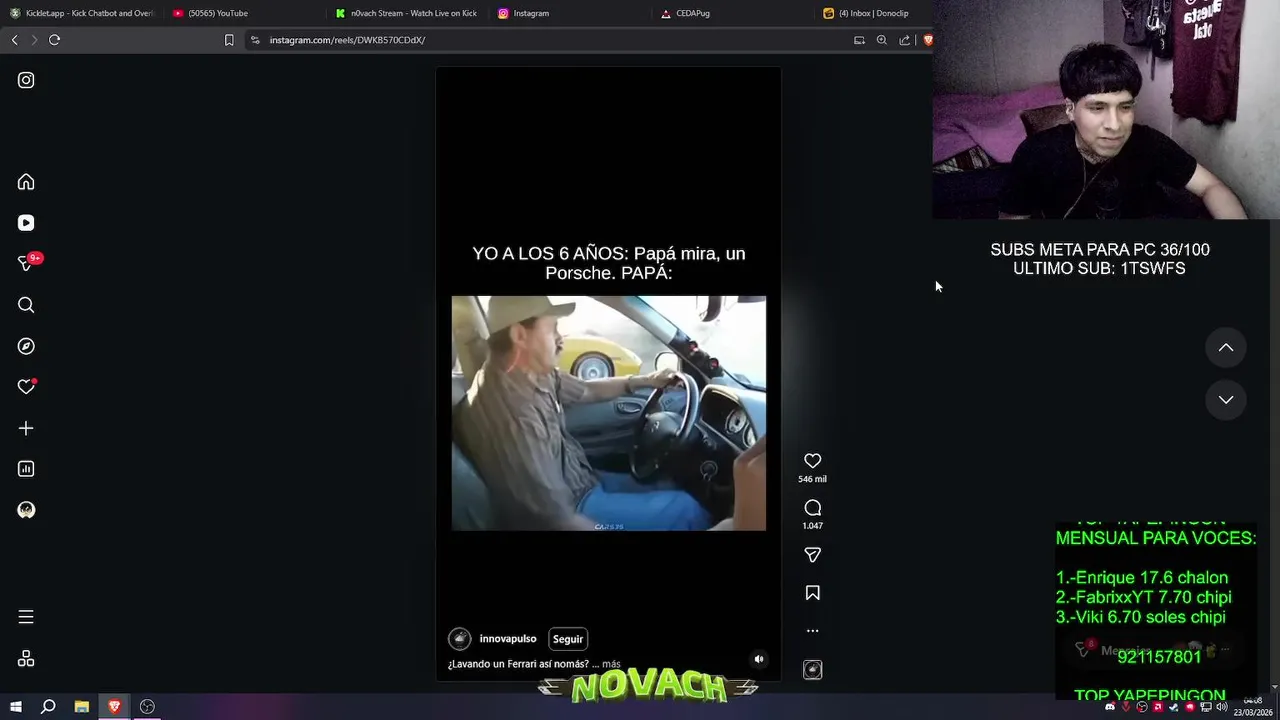Switch to Kicklet.app browser tab
1280x720 pixels.
coord(82,13)
